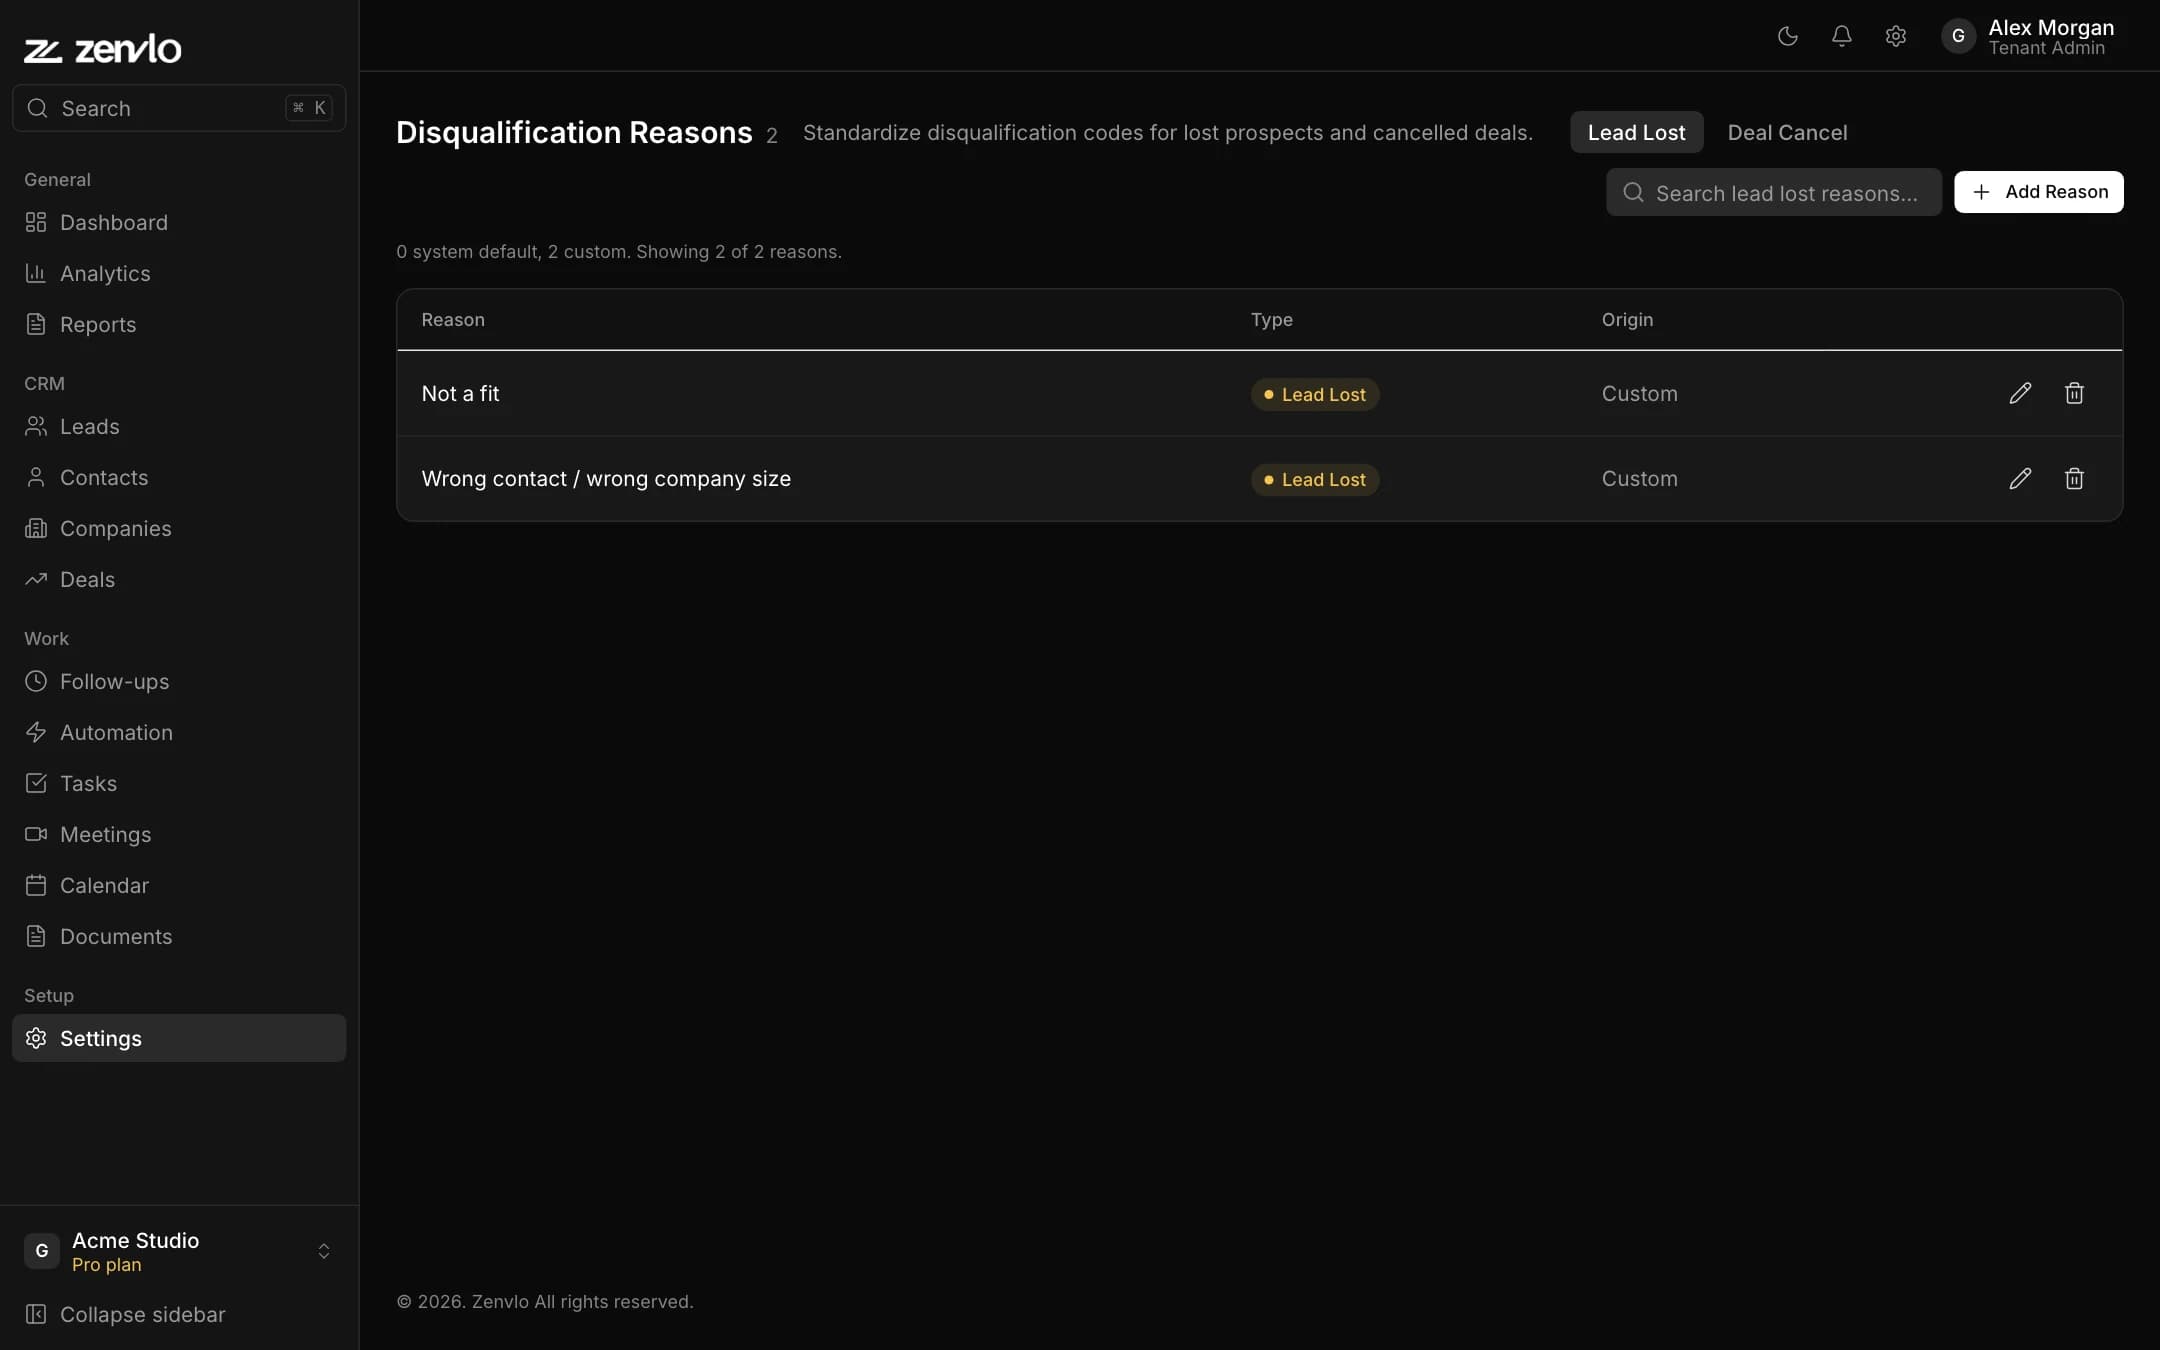Click Lead Lost badge in 'Not a fit' row
The width and height of the screenshot is (2160, 1350).
click(1315, 394)
